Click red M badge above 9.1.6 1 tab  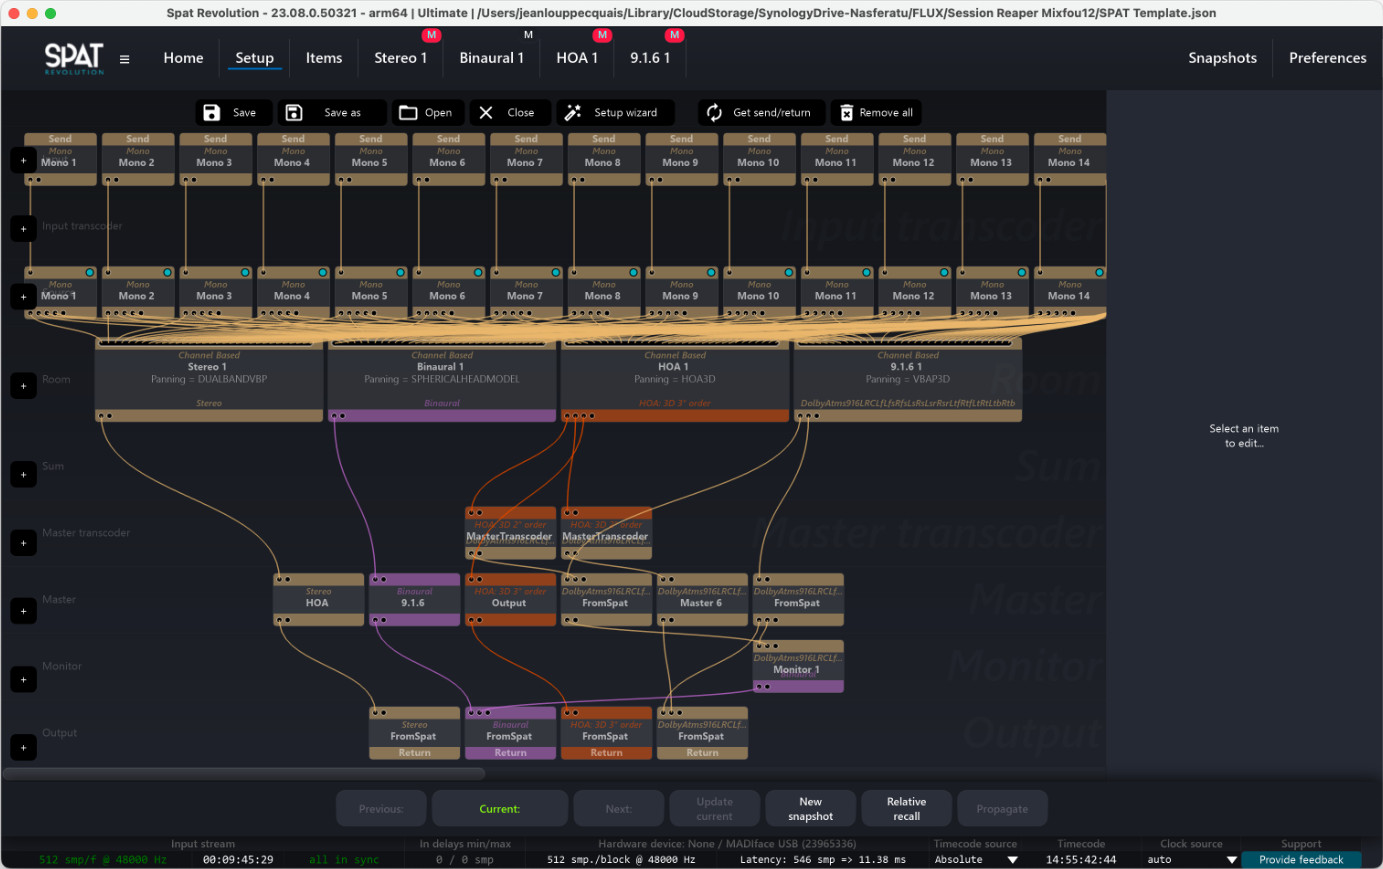point(675,35)
